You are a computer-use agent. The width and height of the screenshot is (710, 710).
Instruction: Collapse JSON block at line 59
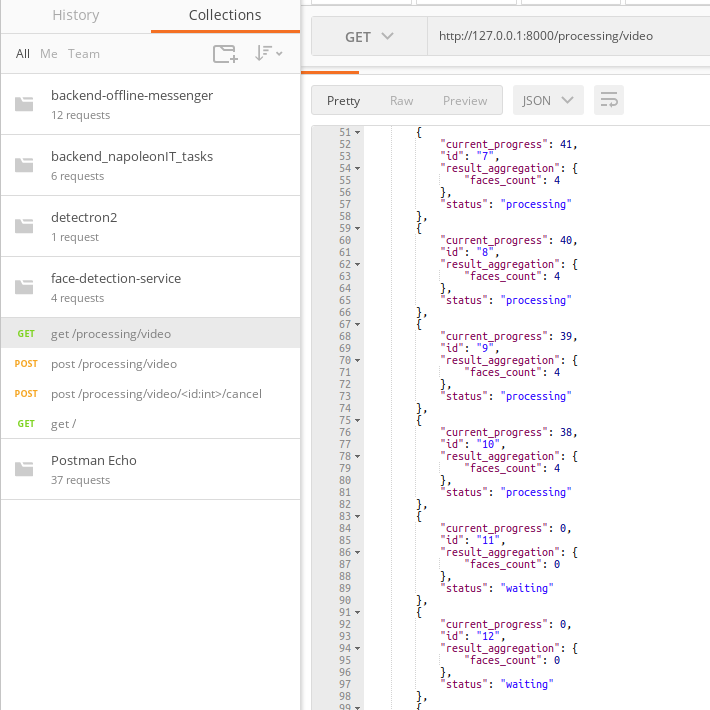pyautogui.click(x=358, y=228)
